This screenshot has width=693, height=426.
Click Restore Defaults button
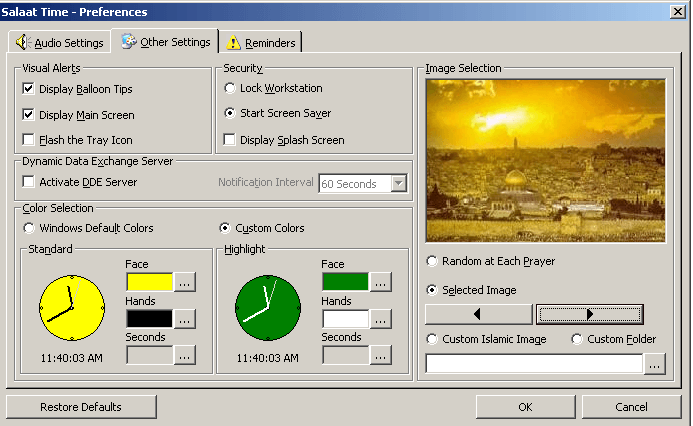tap(81, 407)
